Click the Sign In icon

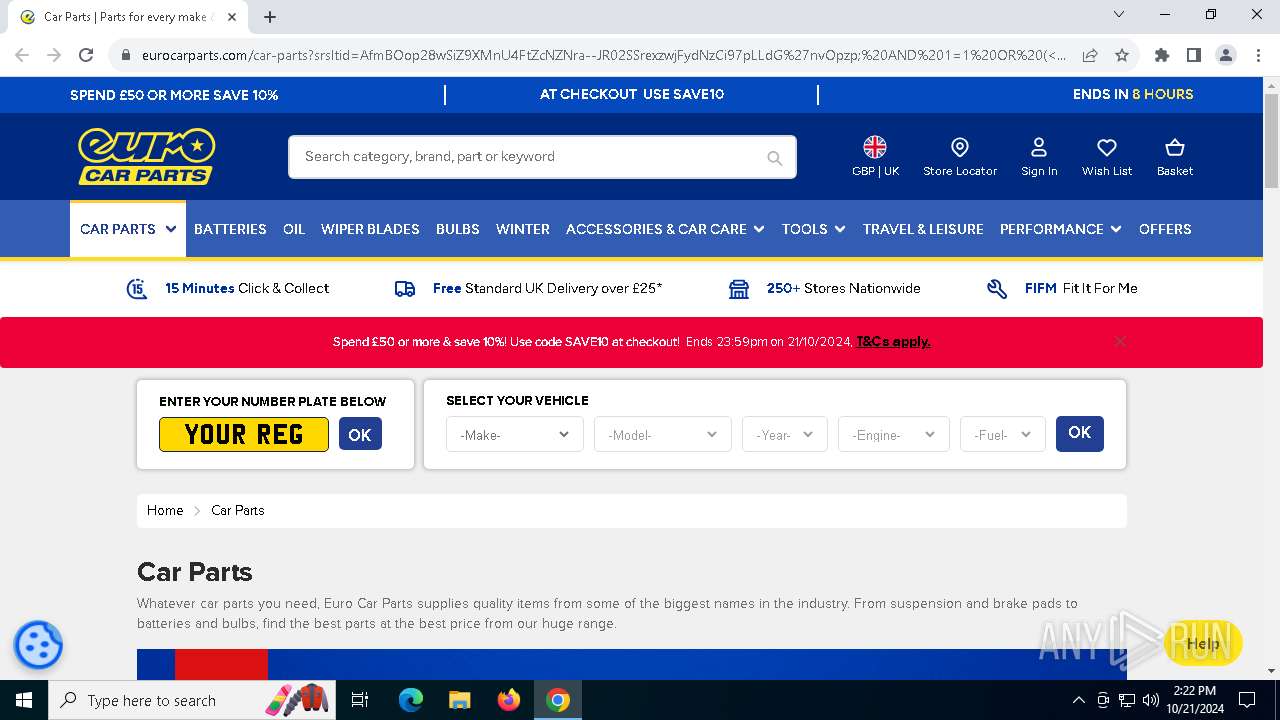1039,157
